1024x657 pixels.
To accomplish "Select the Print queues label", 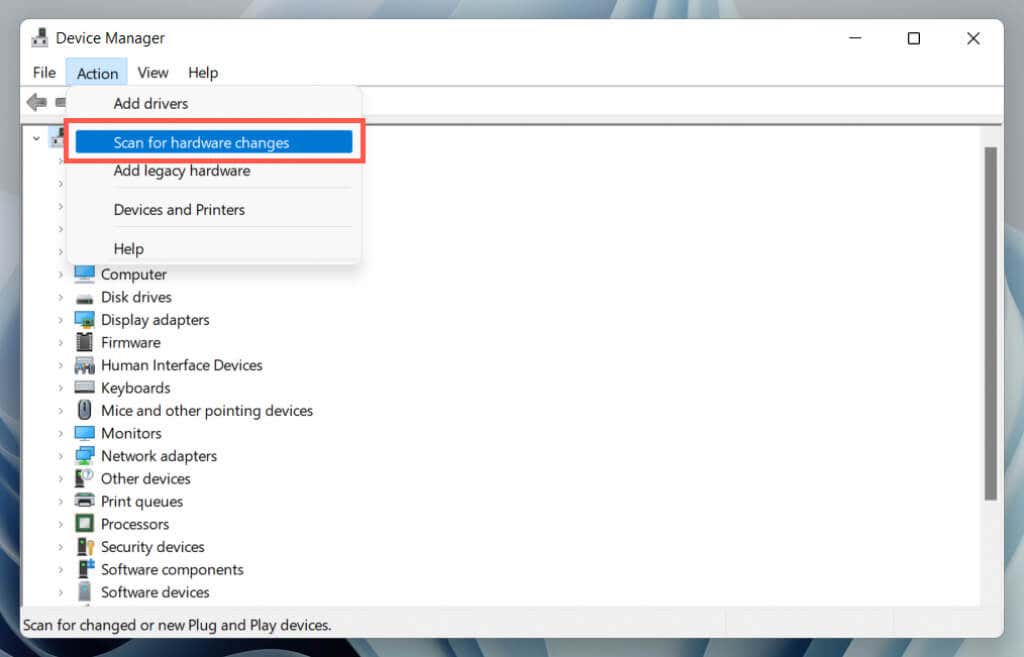I will pos(142,502).
